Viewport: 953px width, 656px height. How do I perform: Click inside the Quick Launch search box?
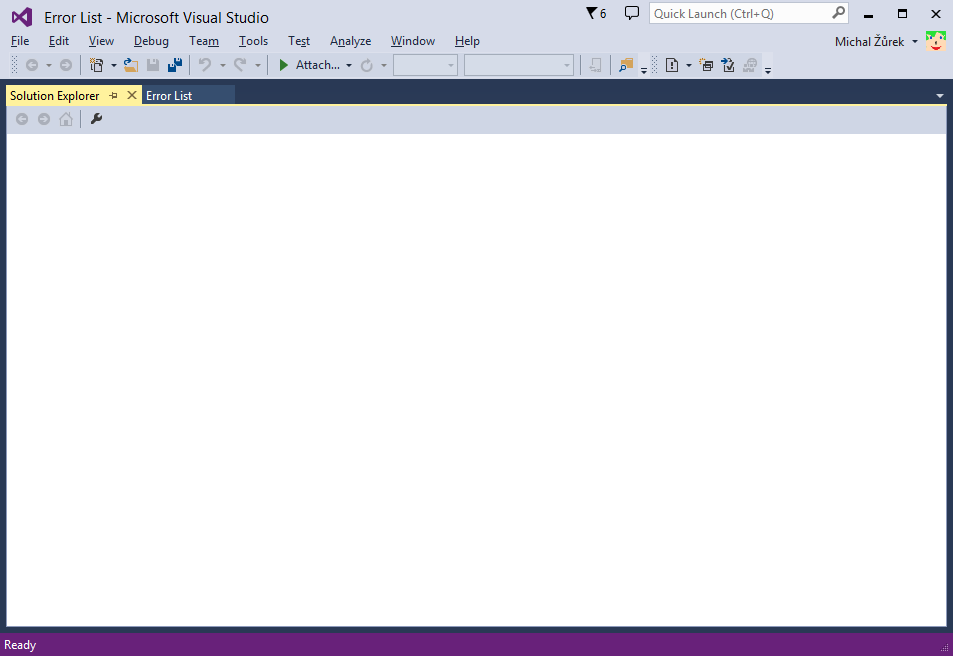740,13
